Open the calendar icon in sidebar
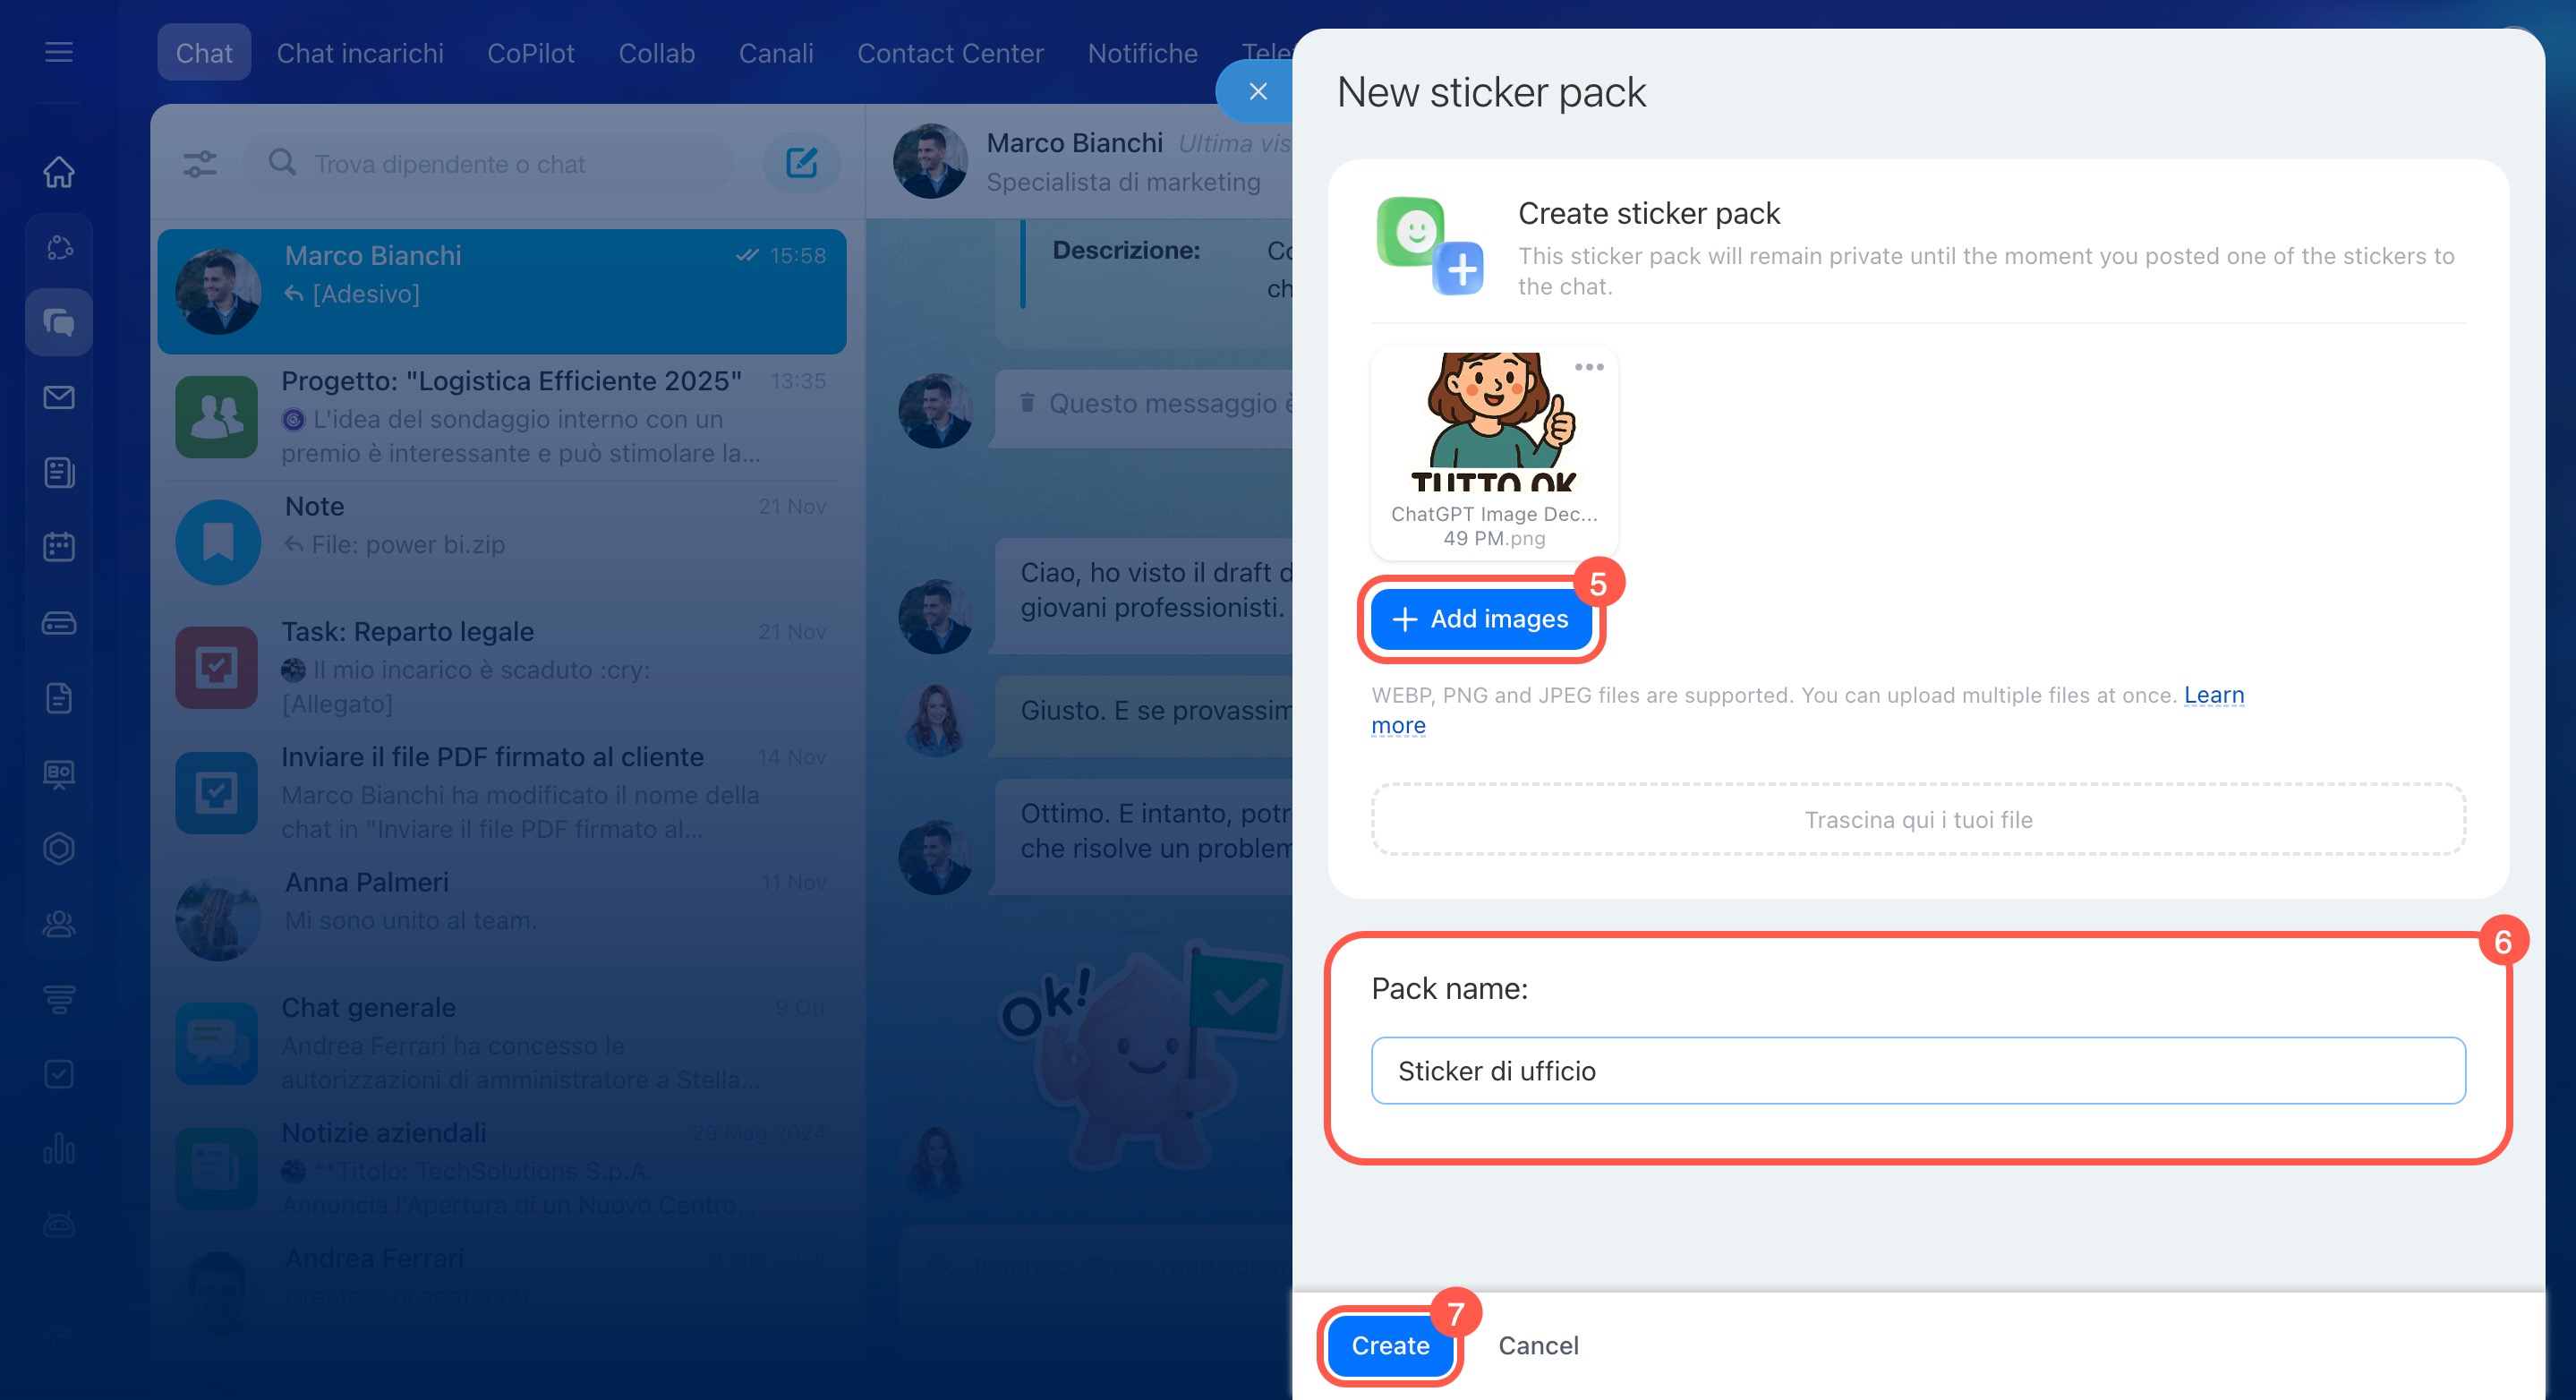This screenshot has height=1400, width=2576. [59, 547]
